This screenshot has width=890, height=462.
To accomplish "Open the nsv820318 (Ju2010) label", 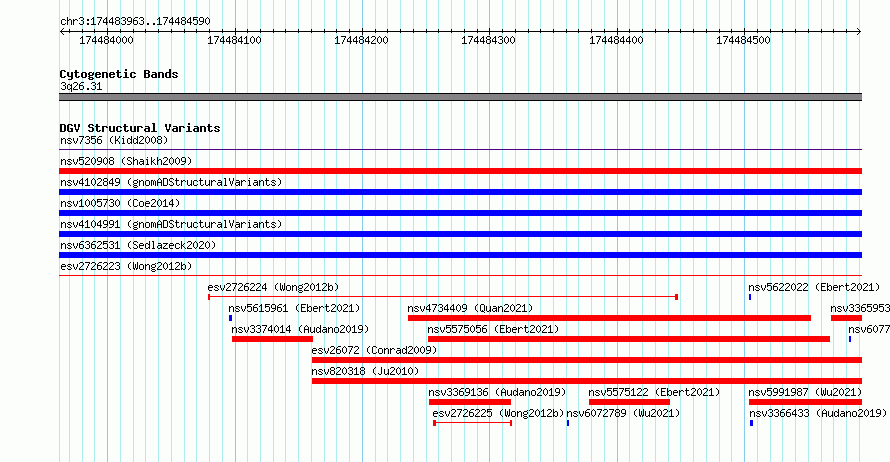I will tap(365, 371).
